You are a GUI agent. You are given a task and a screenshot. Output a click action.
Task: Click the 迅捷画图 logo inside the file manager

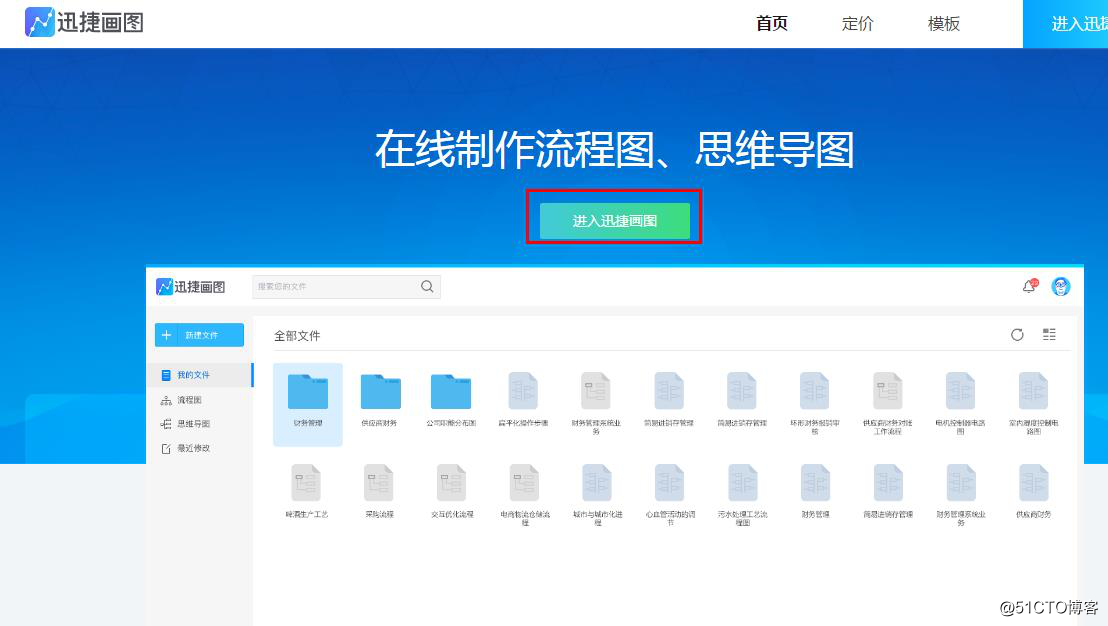point(191,286)
